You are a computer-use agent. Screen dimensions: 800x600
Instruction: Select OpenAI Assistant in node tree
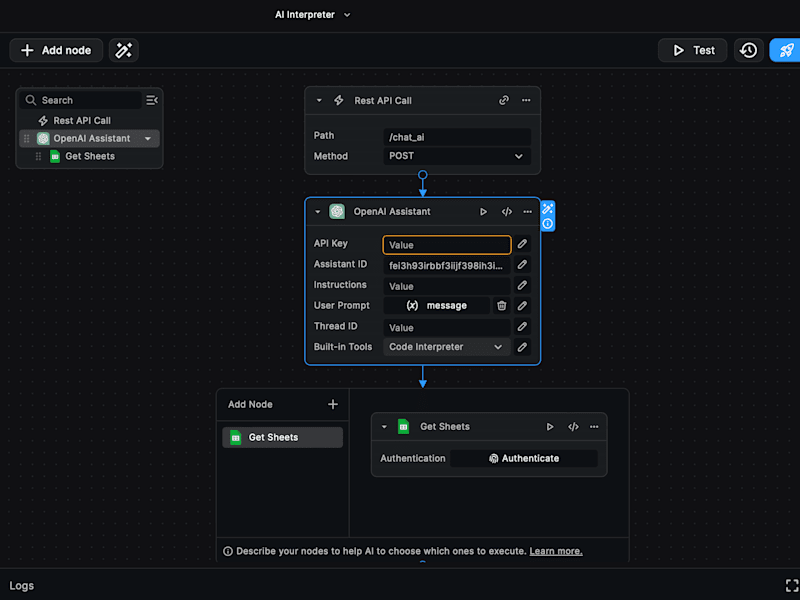pyautogui.click(x=91, y=138)
